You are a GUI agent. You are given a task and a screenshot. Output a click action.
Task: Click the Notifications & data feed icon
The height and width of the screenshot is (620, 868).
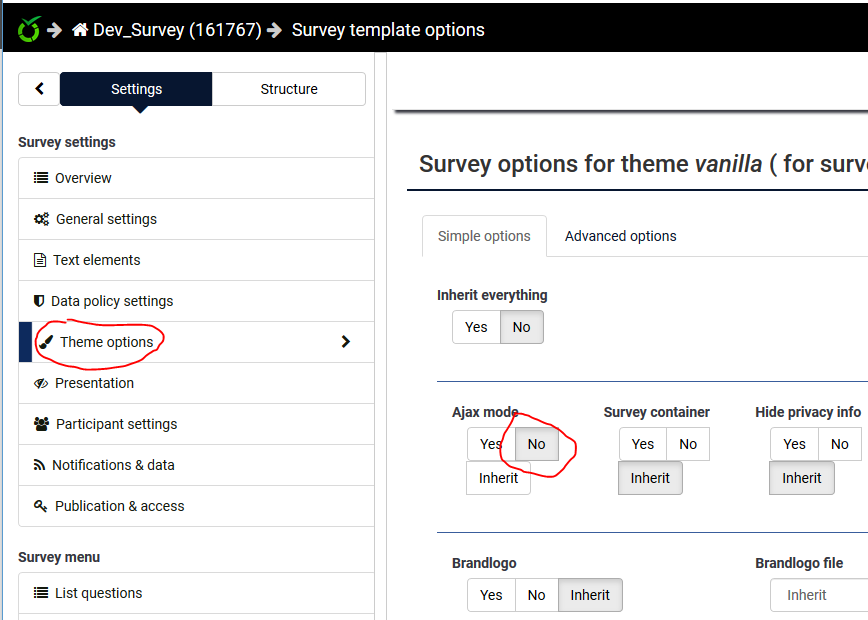40,465
